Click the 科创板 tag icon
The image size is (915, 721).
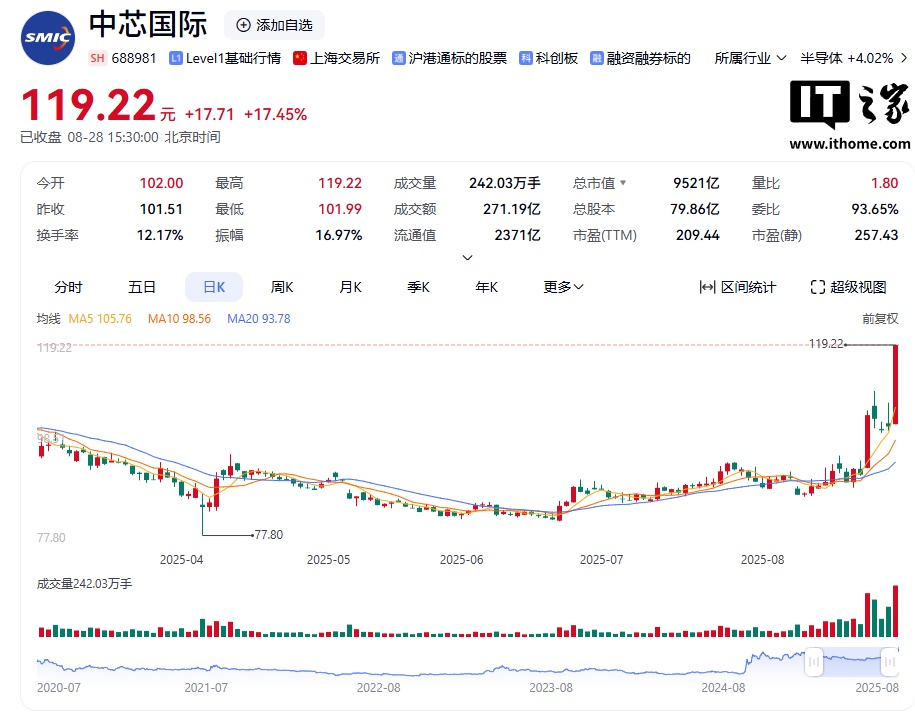coord(526,58)
